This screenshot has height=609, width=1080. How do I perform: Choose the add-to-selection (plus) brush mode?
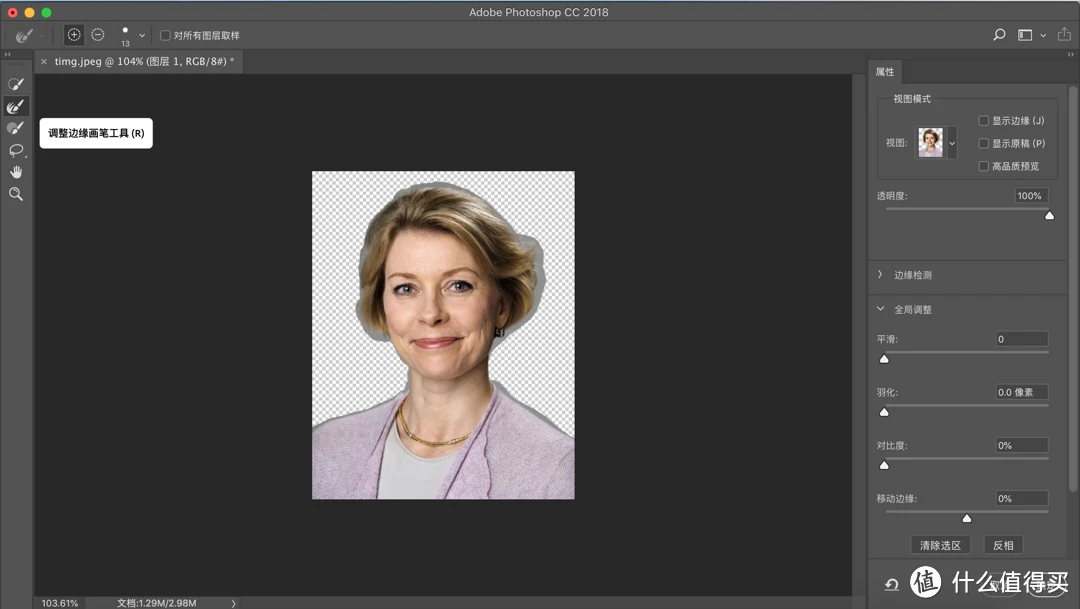click(x=74, y=34)
